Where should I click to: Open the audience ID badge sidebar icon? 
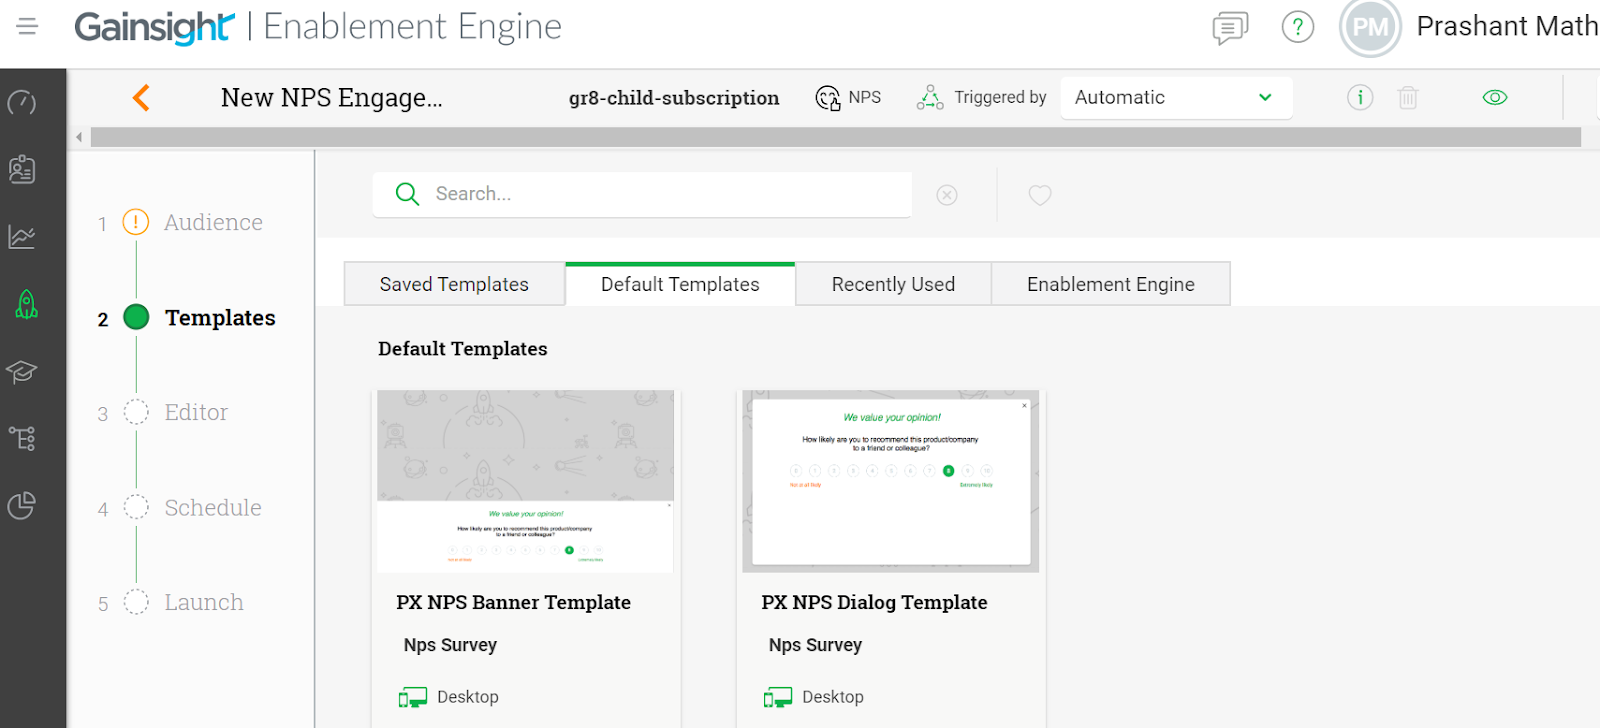click(22, 170)
